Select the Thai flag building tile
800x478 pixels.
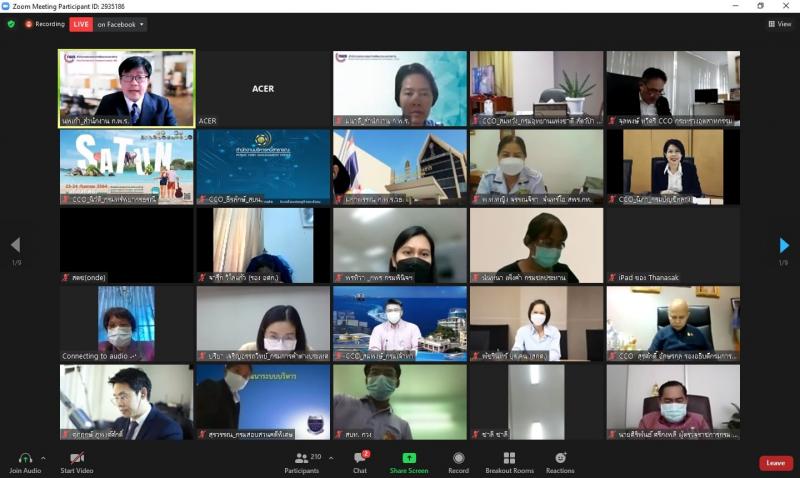coord(400,167)
